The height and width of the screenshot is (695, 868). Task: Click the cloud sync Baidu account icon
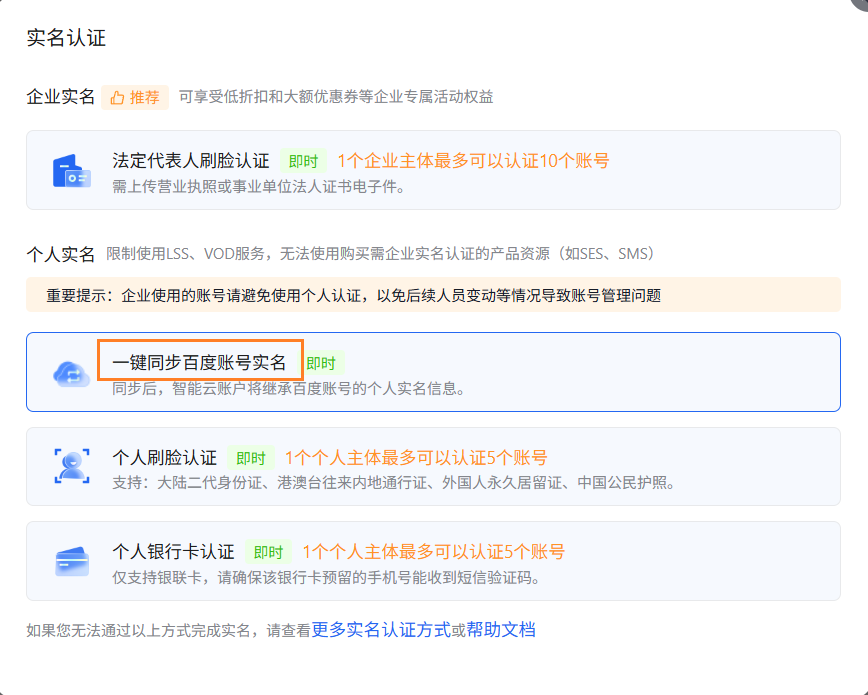[x=71, y=374]
